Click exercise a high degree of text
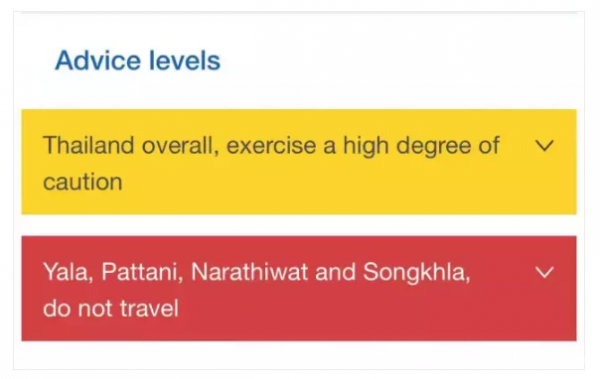 point(363,147)
